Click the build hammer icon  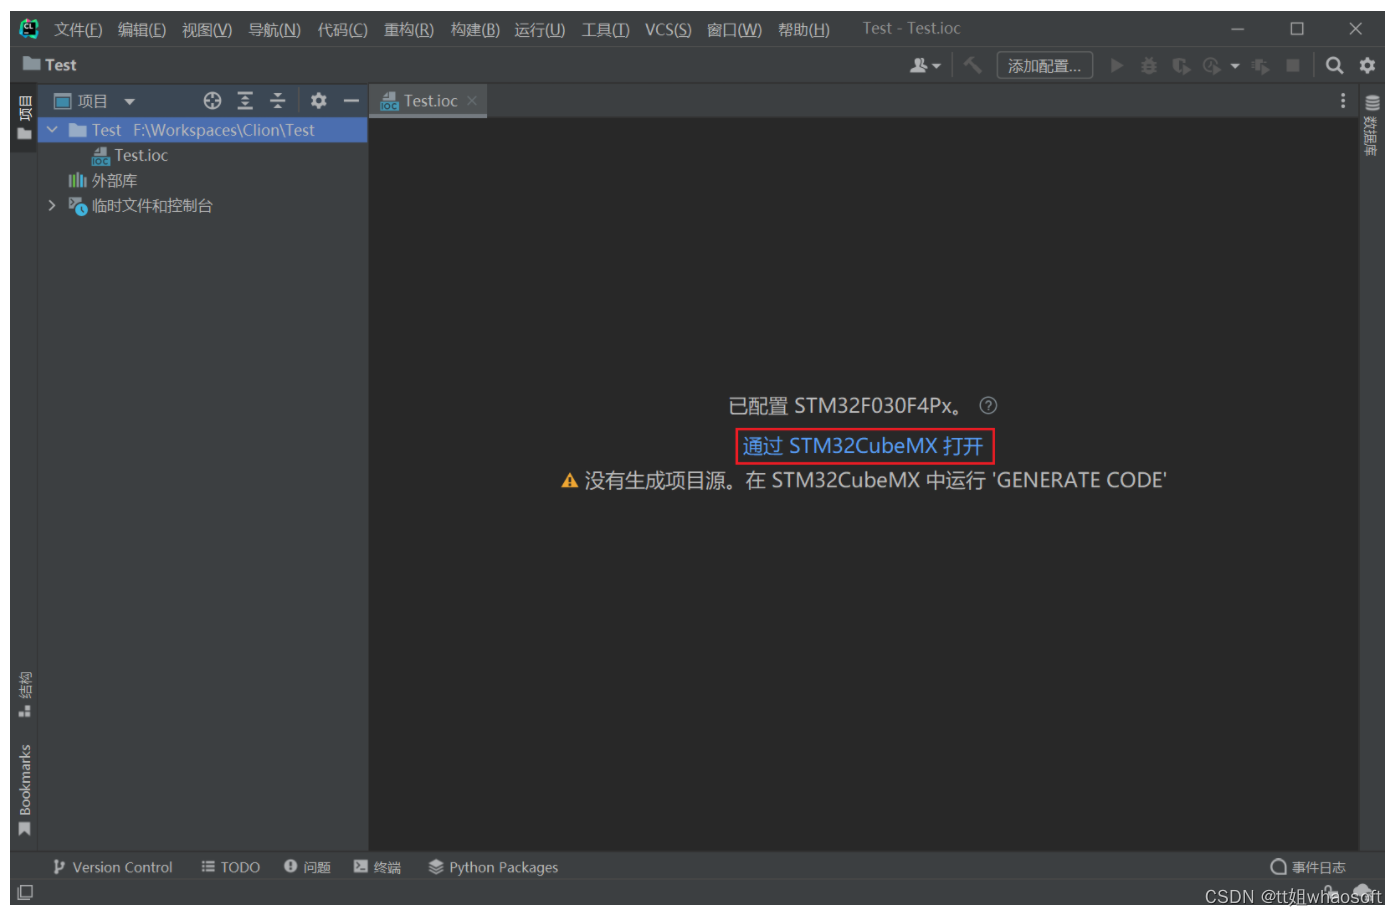(972, 66)
